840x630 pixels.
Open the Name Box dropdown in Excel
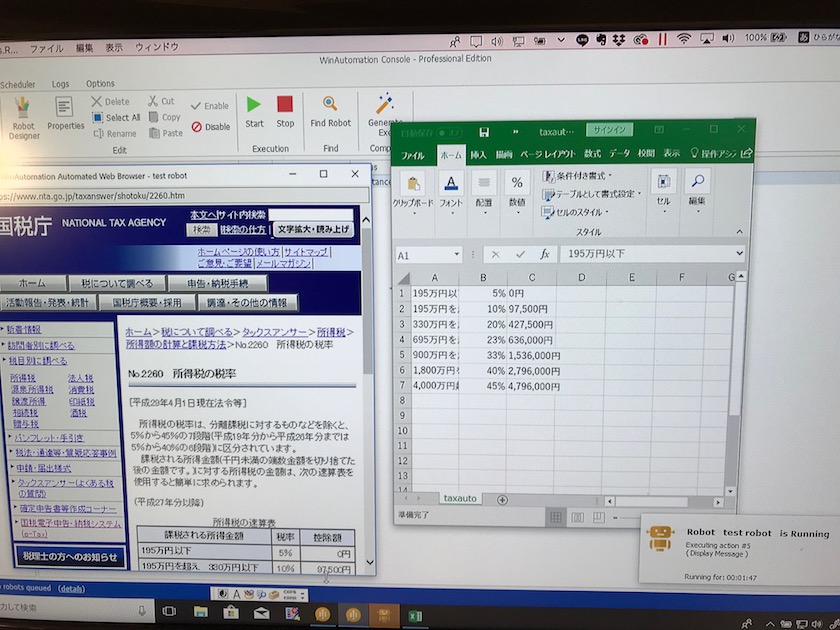pos(456,254)
